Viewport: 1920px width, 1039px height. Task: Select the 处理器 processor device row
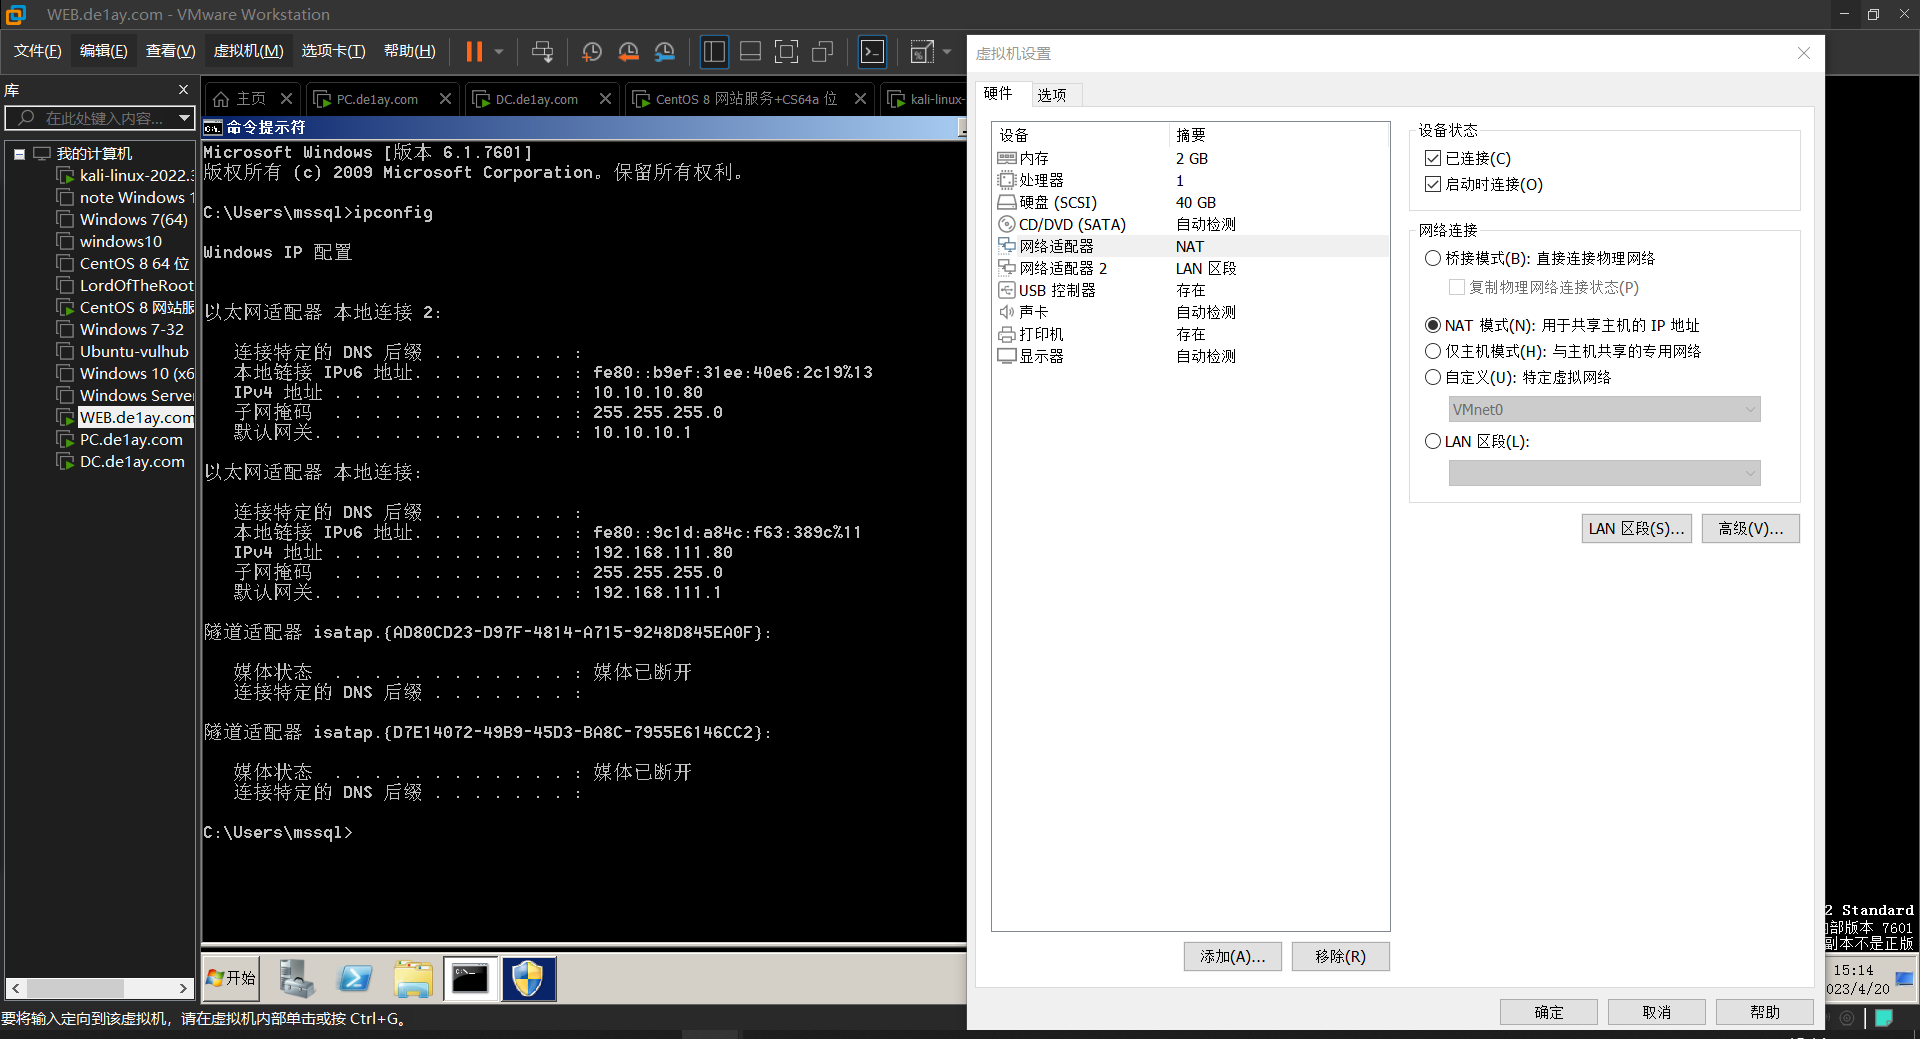coord(1190,180)
